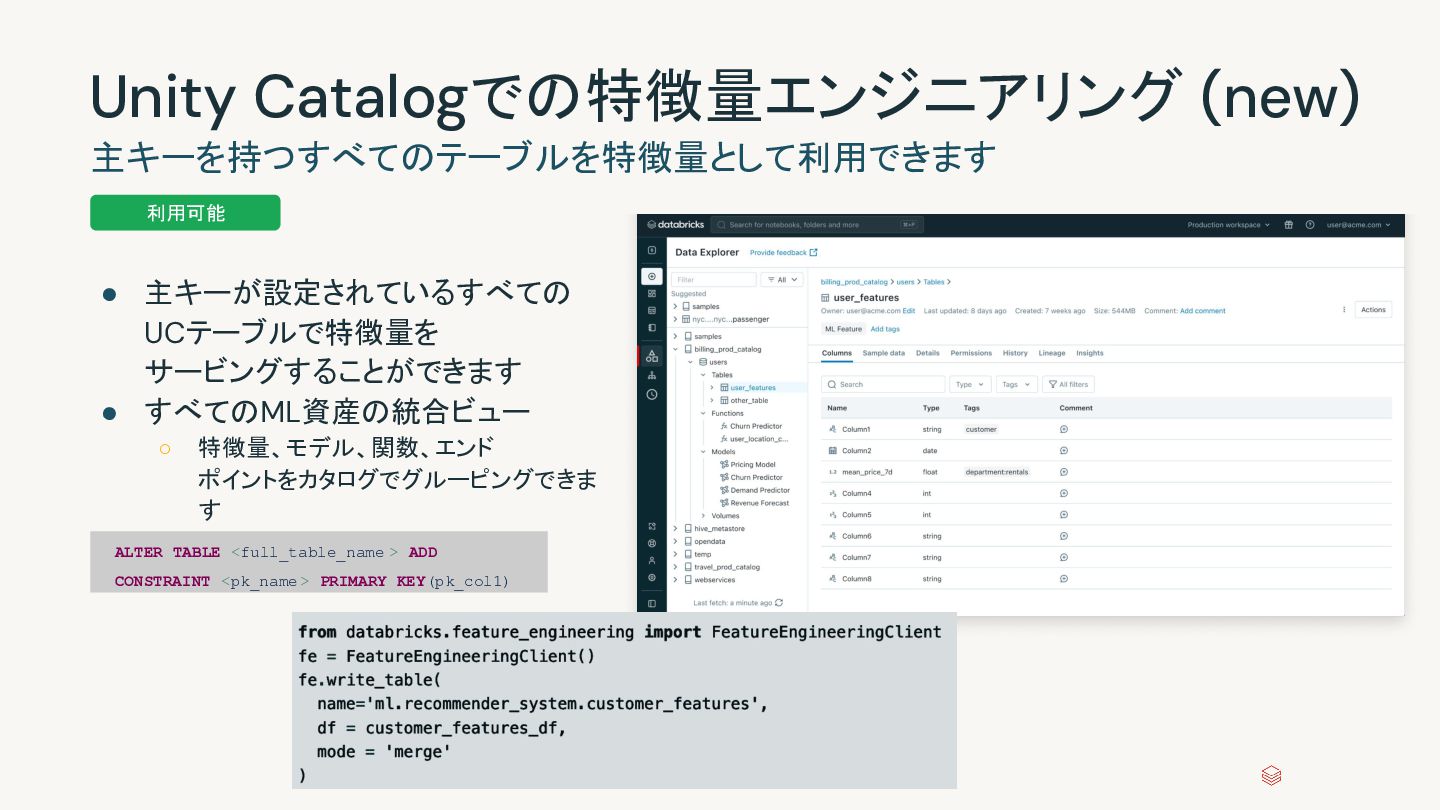Switch to the Sample data tab
This screenshot has height=810, width=1440.
(883, 353)
